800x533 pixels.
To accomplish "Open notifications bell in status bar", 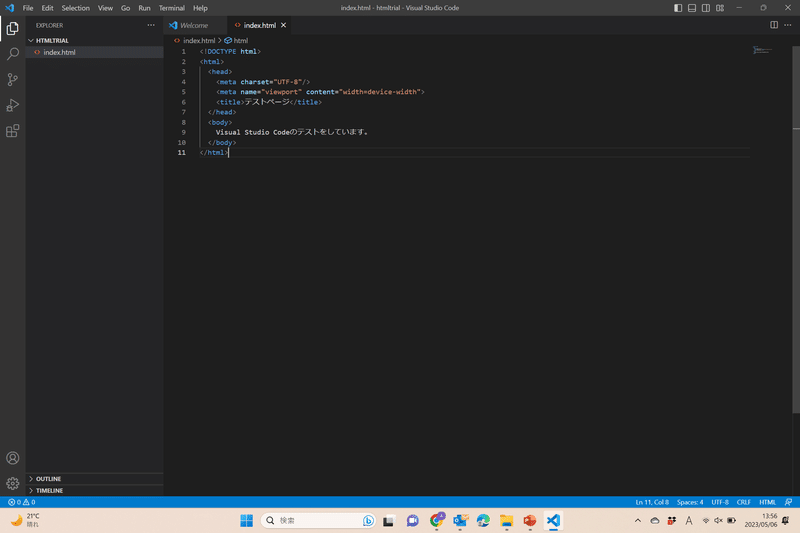I will [788, 502].
